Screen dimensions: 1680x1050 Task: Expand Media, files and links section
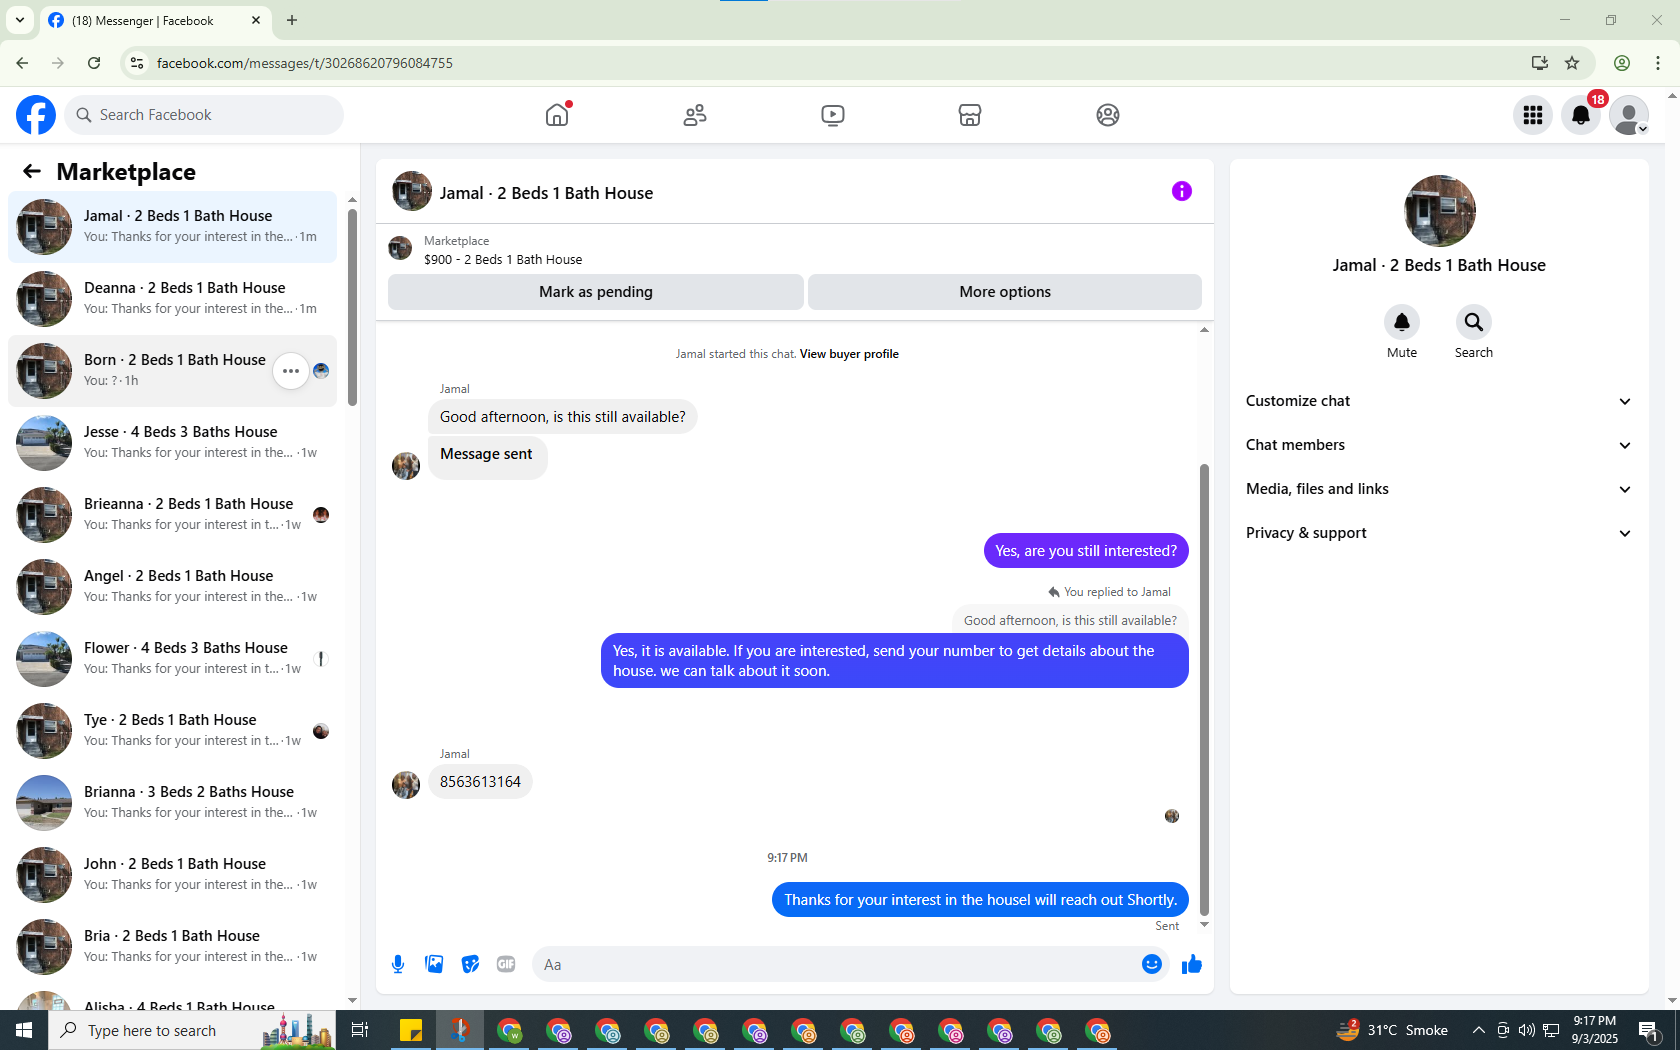(x=1439, y=489)
